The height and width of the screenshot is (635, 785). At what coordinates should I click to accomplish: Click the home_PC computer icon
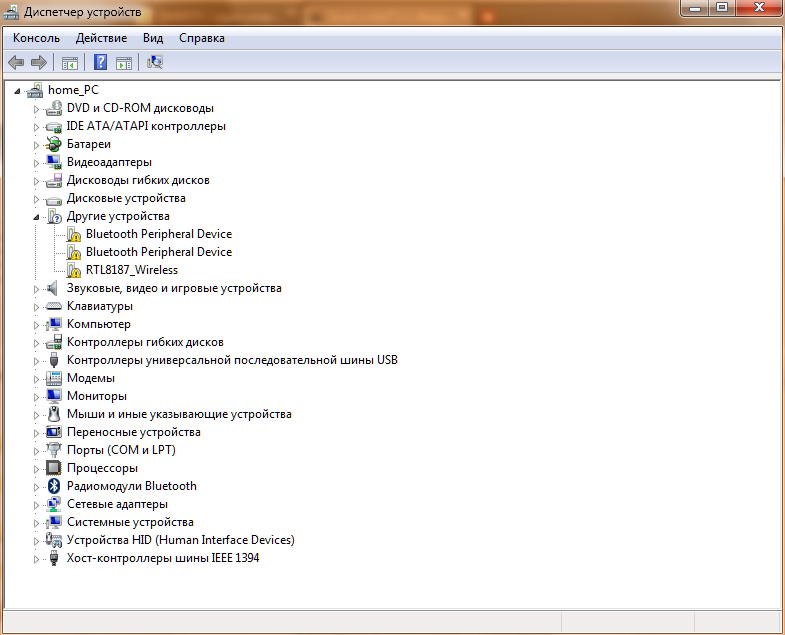point(35,90)
